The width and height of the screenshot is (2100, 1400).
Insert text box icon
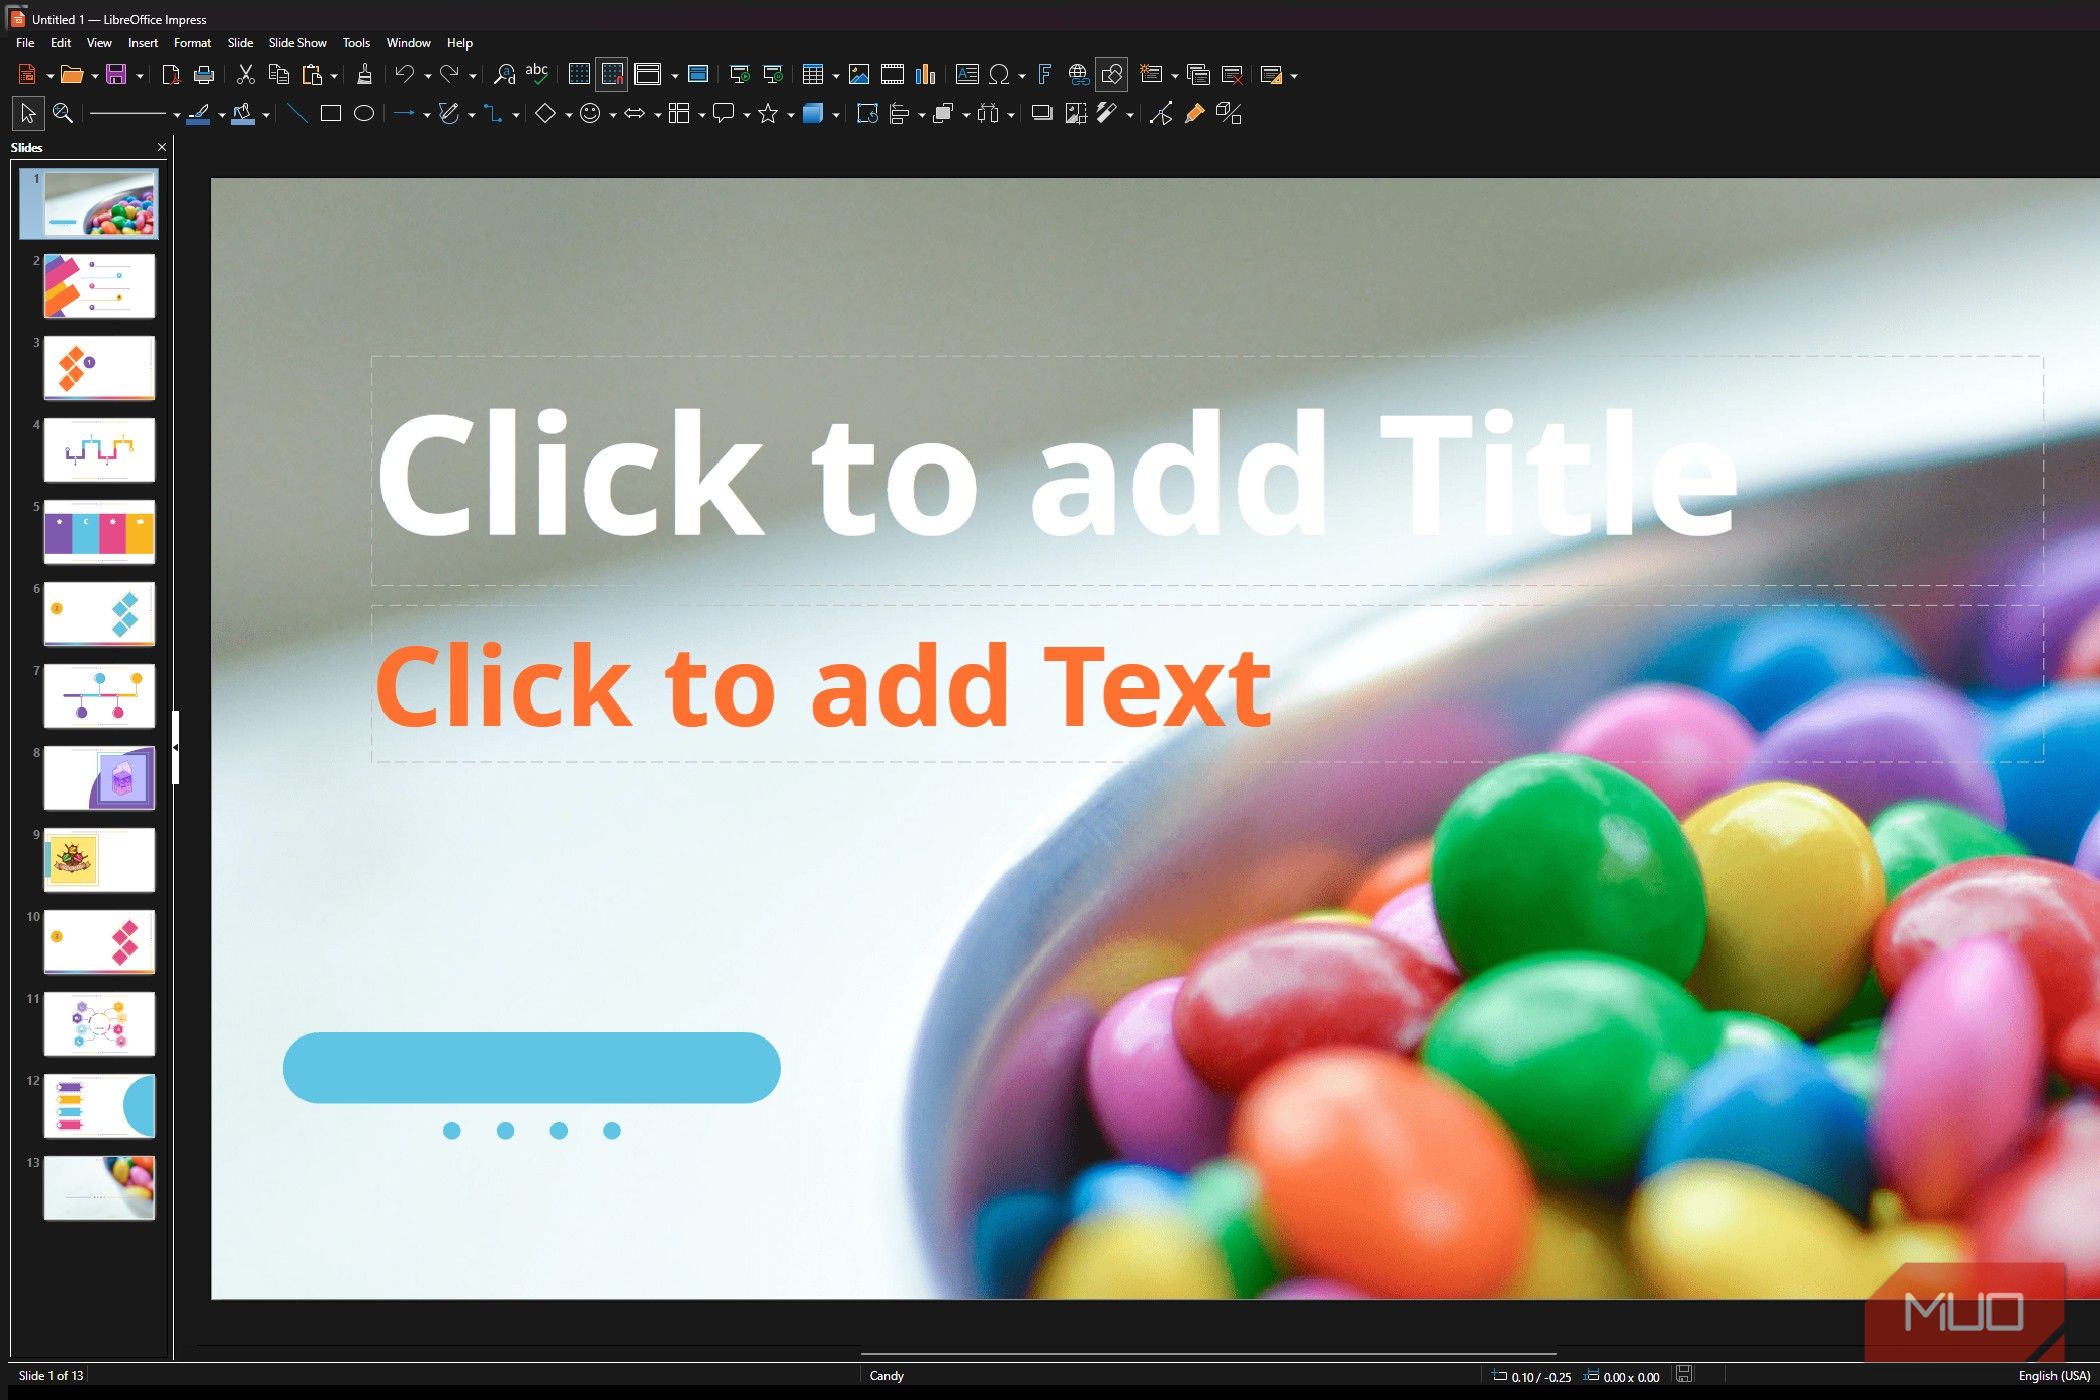[967, 74]
